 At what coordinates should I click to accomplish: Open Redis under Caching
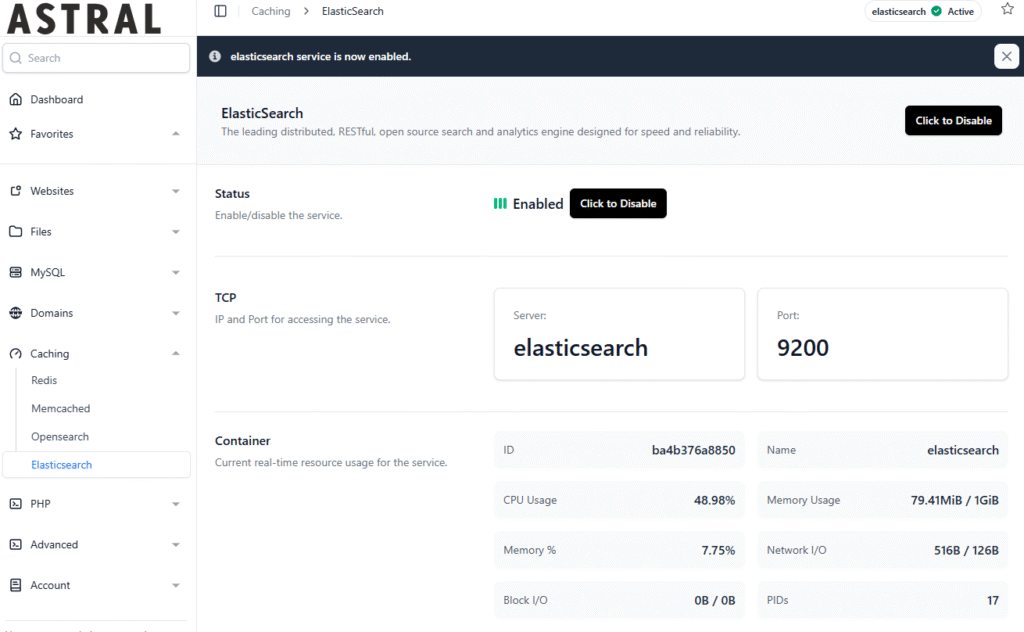[x=44, y=380]
